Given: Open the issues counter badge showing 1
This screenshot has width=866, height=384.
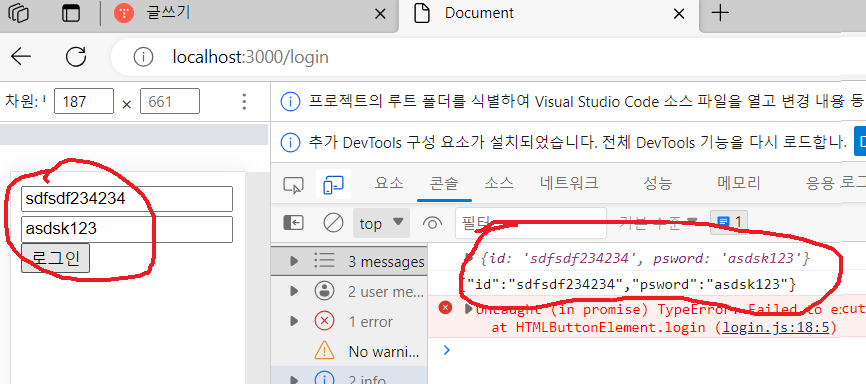Looking at the screenshot, I should coord(728,223).
